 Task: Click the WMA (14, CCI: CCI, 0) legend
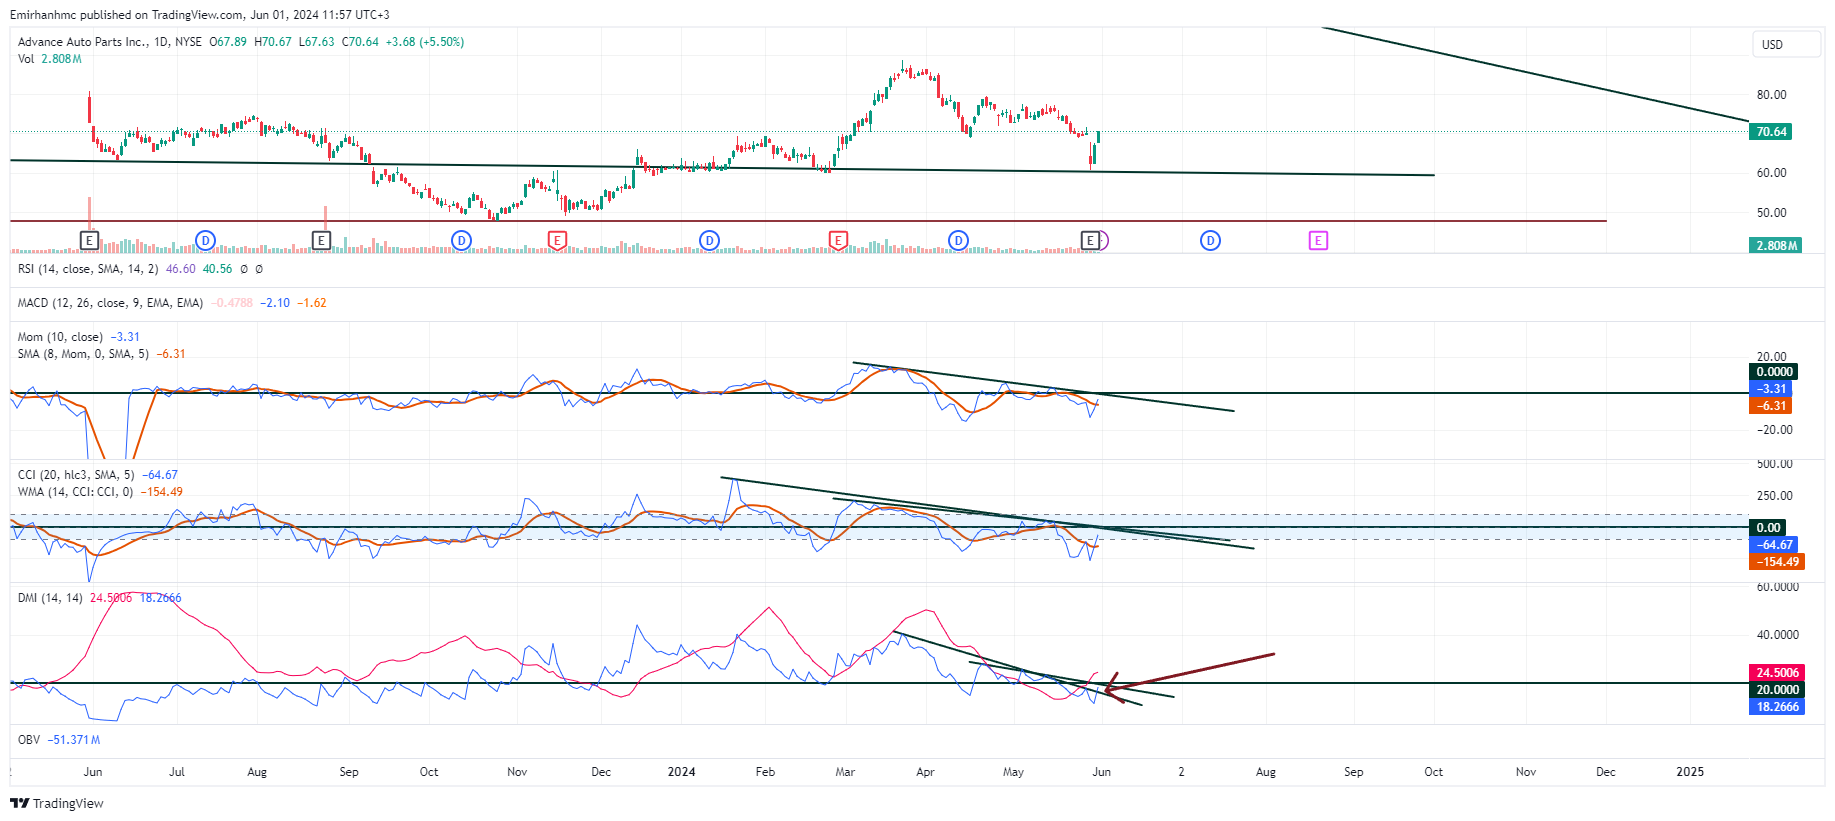tap(75, 492)
